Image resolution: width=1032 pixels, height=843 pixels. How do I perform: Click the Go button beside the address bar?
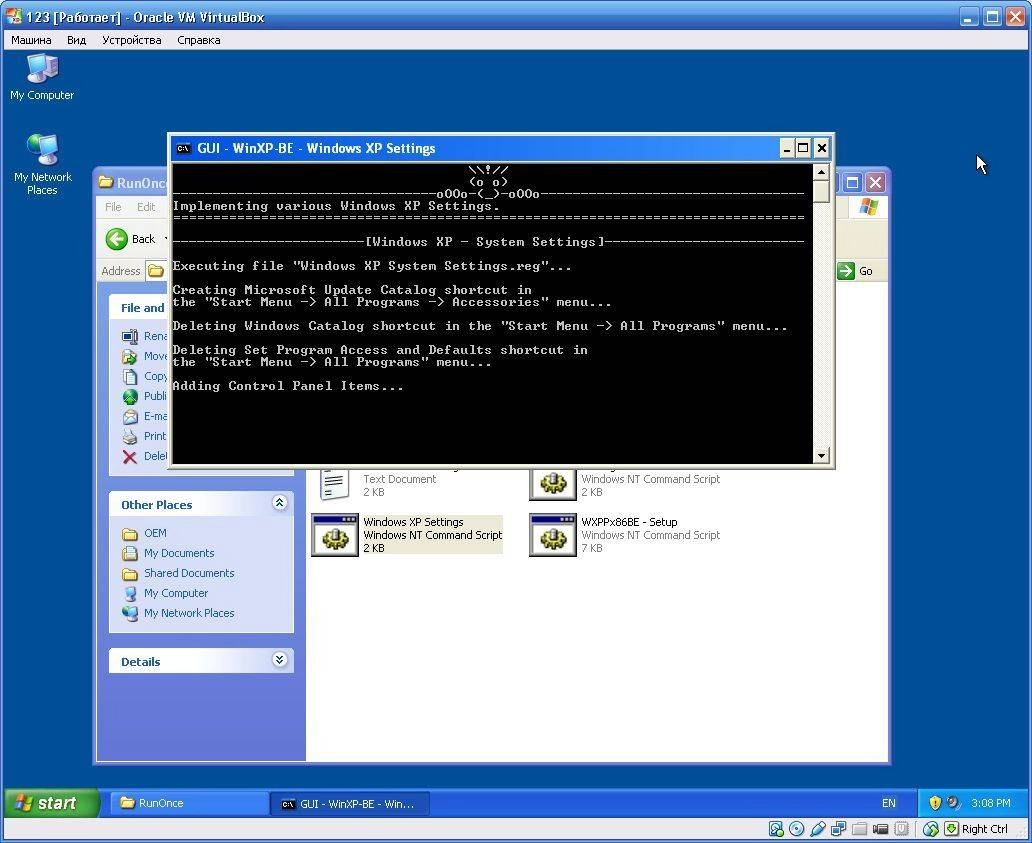point(856,271)
